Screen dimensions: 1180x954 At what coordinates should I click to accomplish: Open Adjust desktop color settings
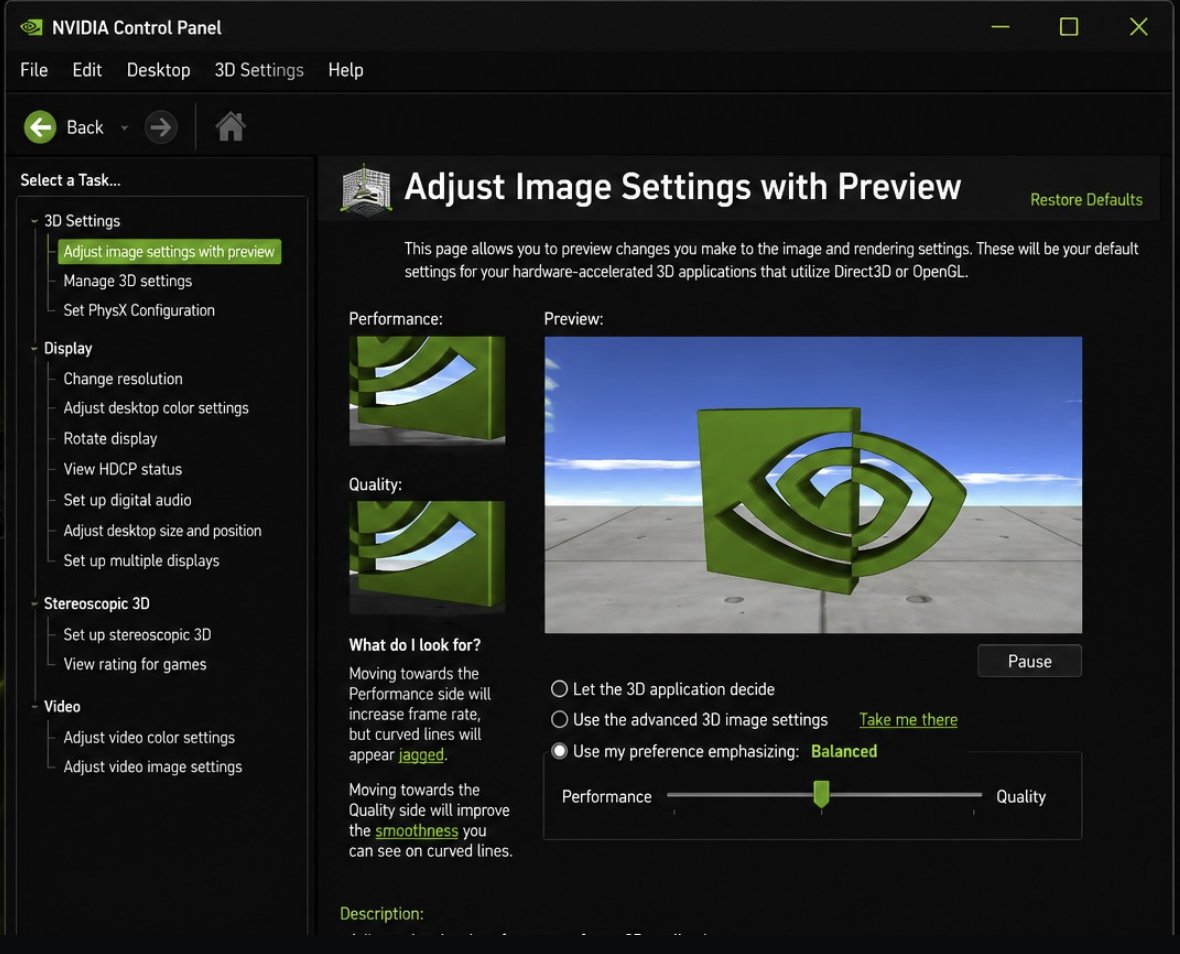156,408
